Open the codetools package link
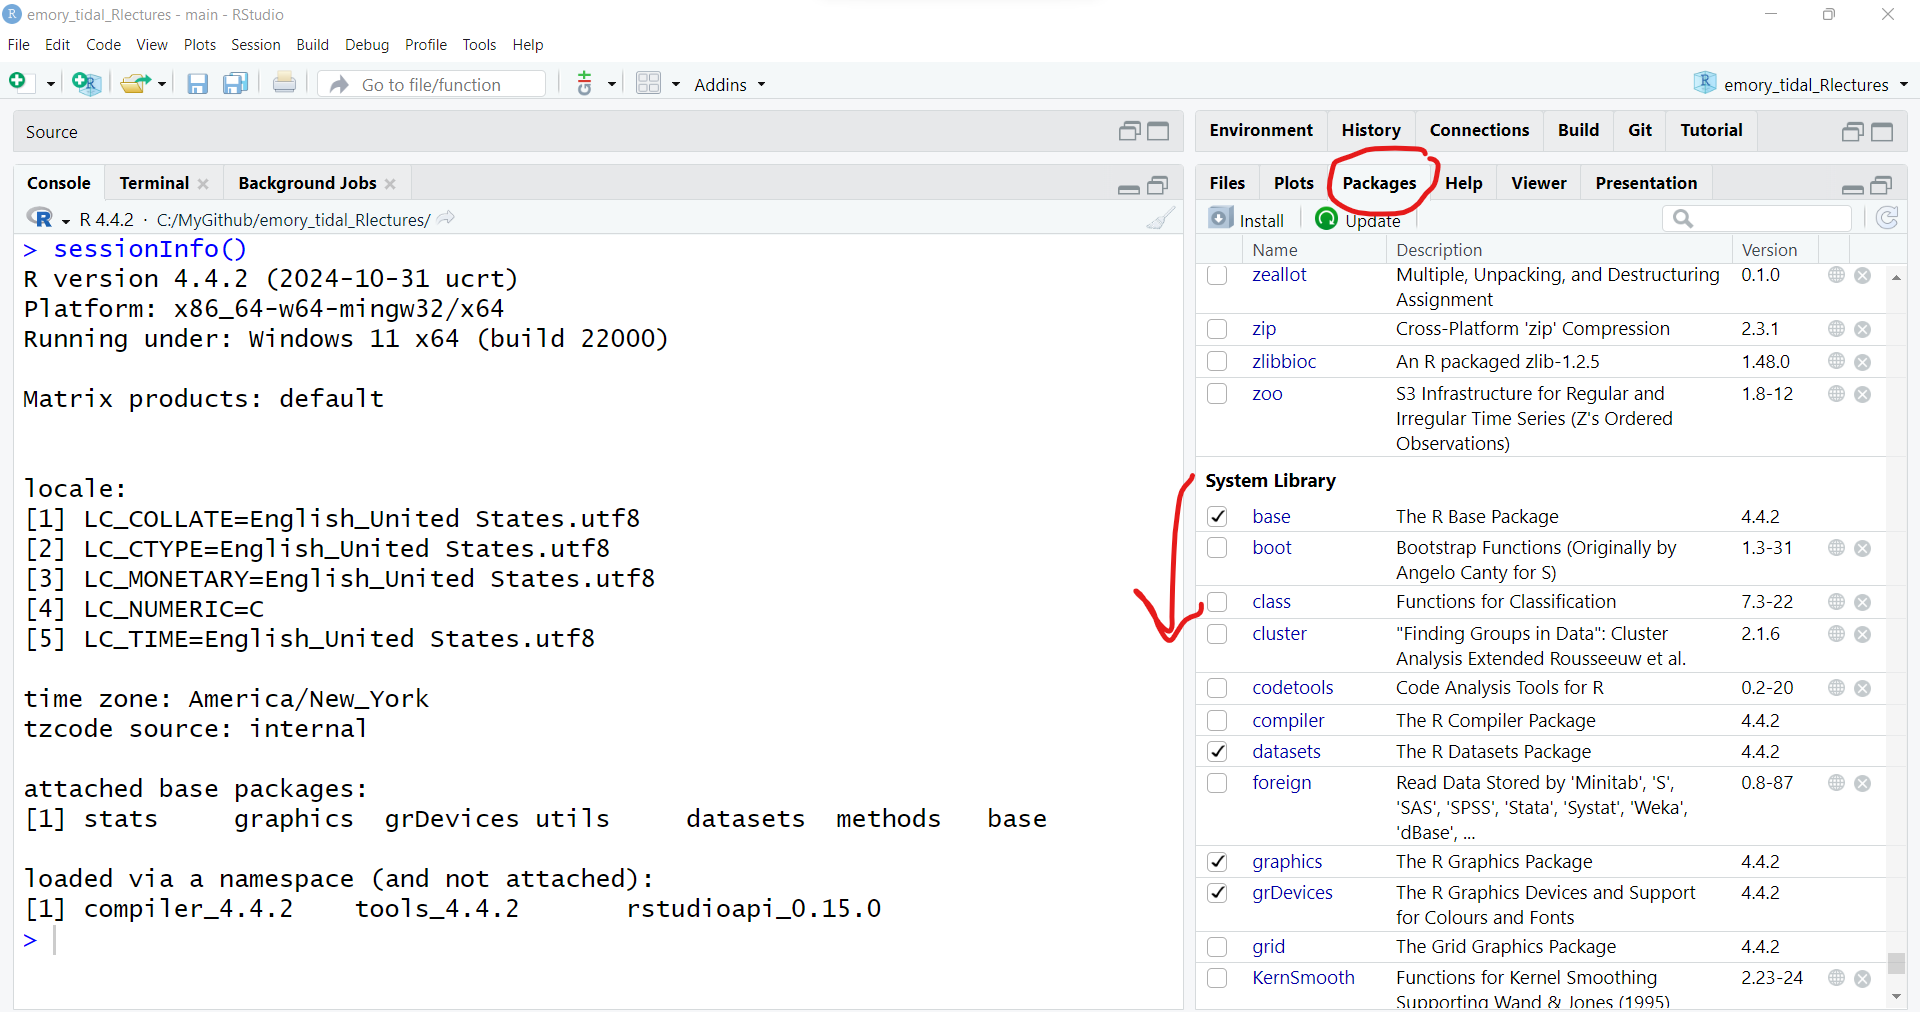This screenshot has width=1920, height=1012. tap(1292, 688)
